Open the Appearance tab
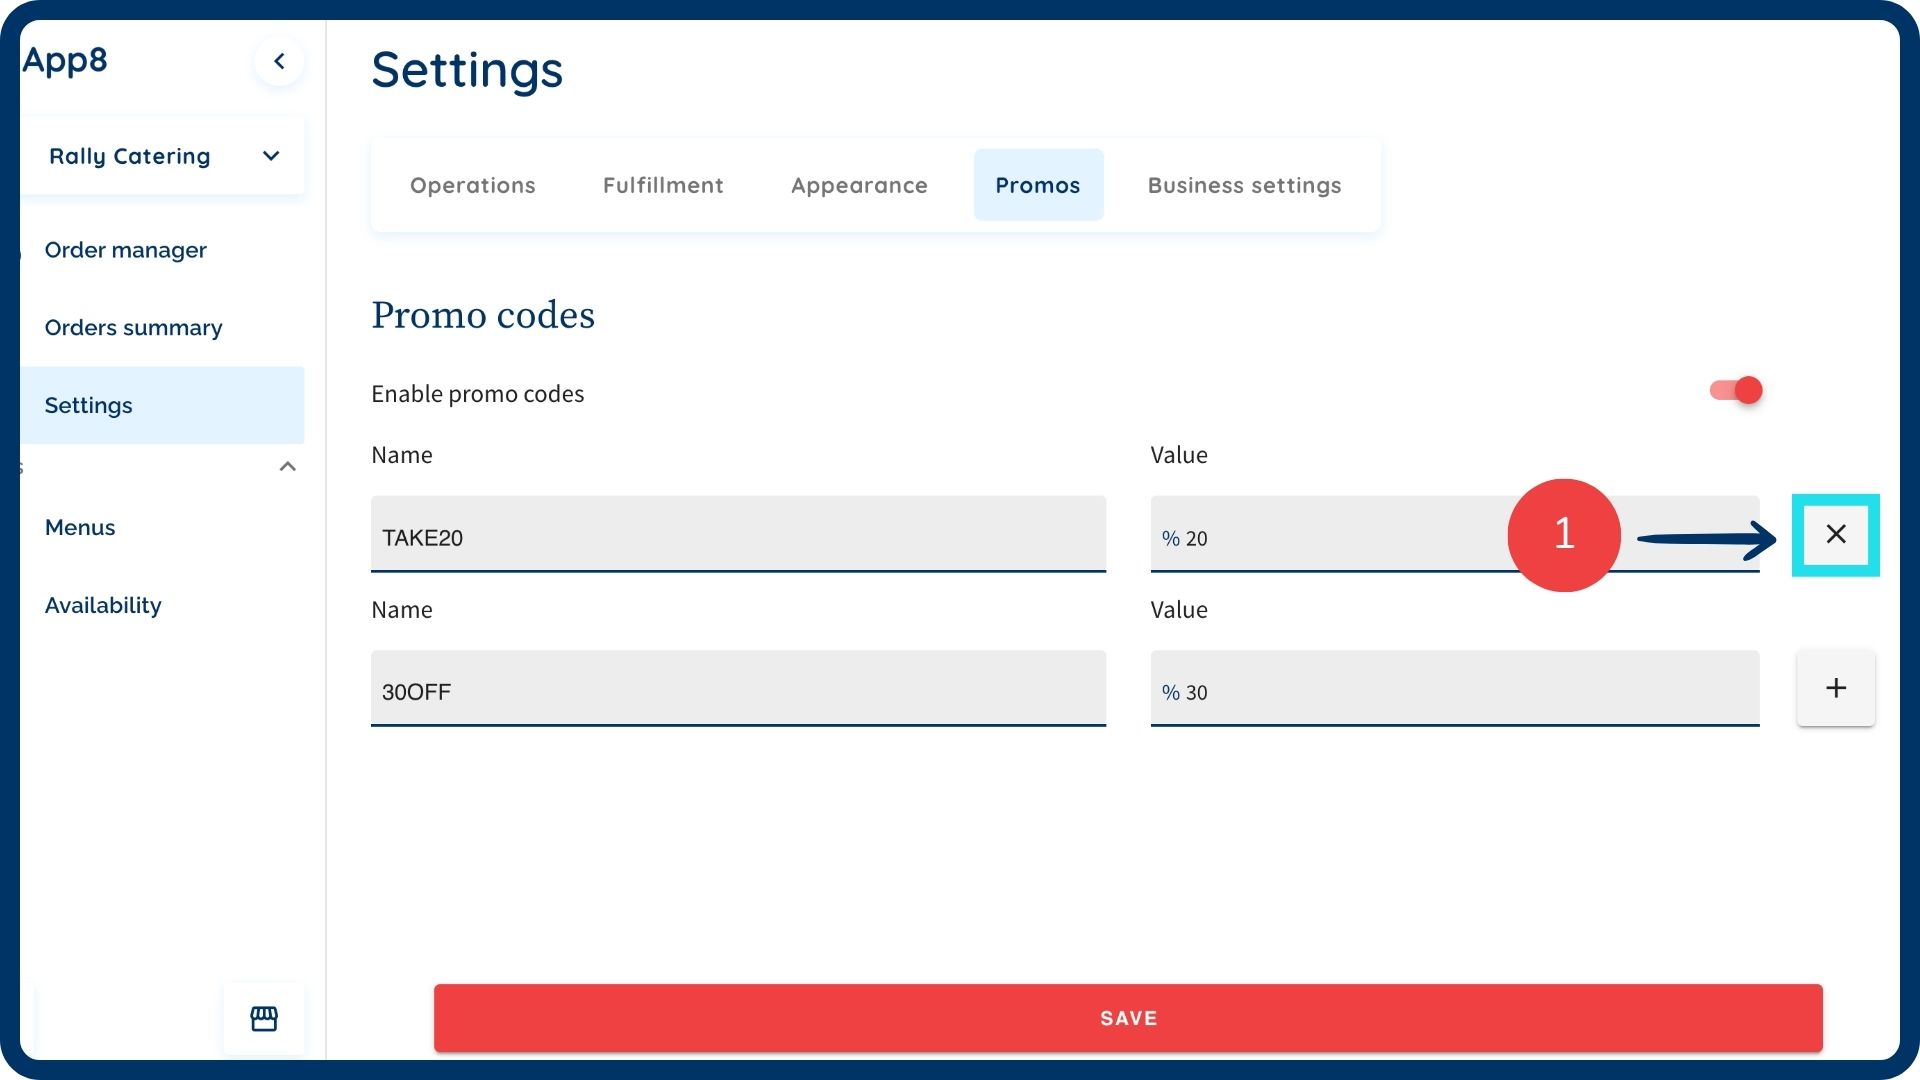The image size is (1920, 1080). click(x=859, y=185)
